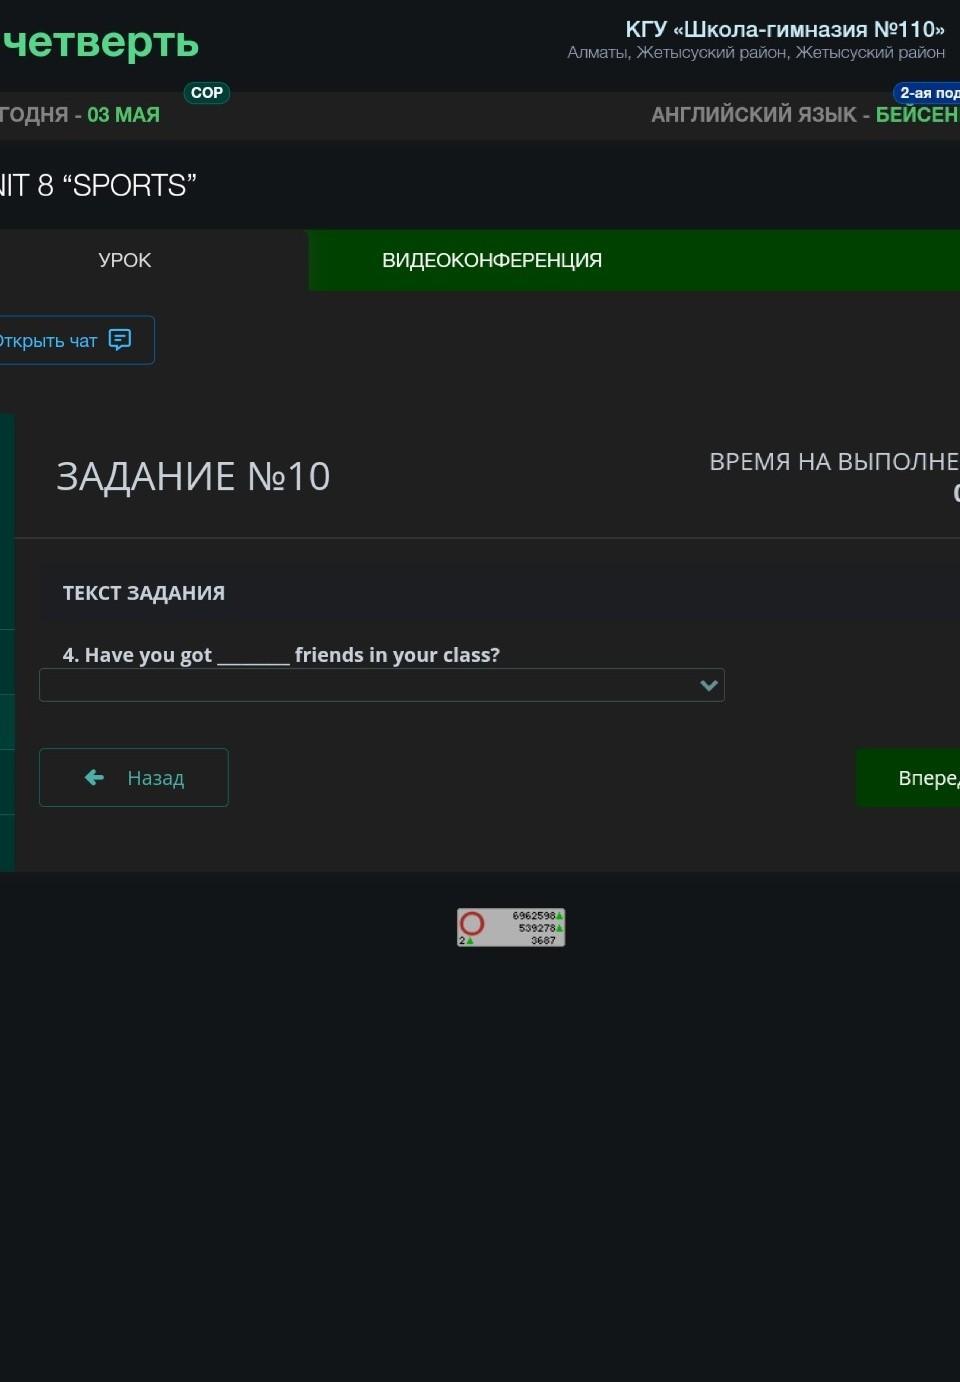Viewport: 960px width, 1382px height.
Task: Click the АНГЛИЙСКИЙ ЯЗЫК subject label
Action: pos(753,115)
